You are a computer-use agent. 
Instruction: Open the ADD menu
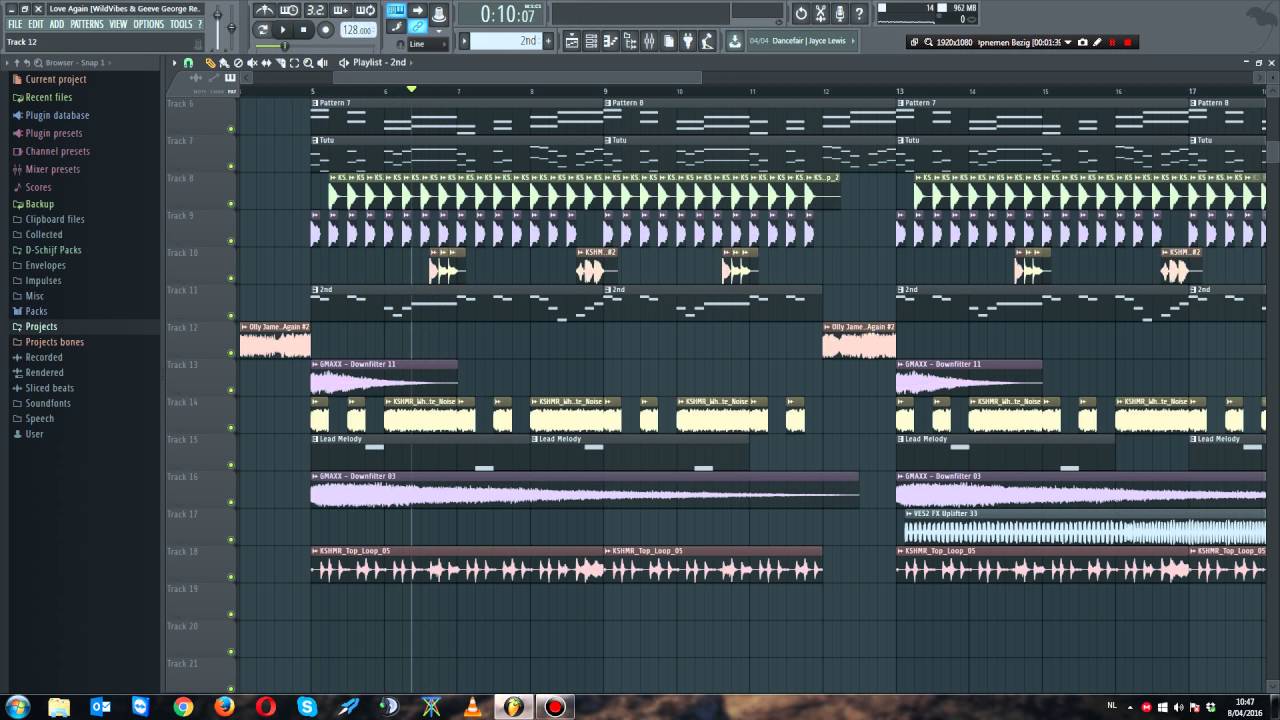click(x=57, y=24)
